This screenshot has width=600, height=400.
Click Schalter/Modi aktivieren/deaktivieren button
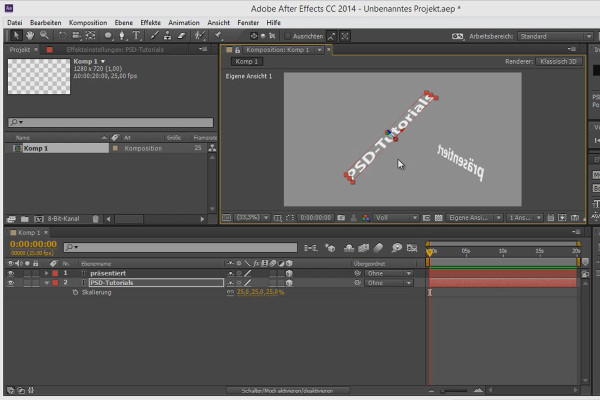287,391
